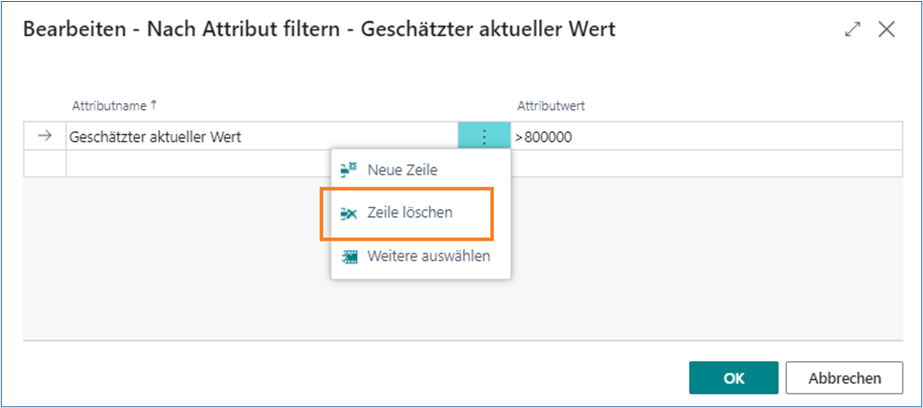Pick "Weitere auswählen" in the menu

click(x=428, y=256)
